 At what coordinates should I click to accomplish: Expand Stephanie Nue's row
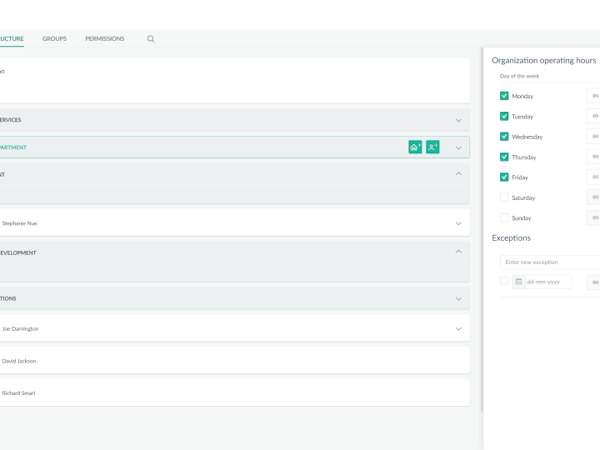tap(458, 223)
